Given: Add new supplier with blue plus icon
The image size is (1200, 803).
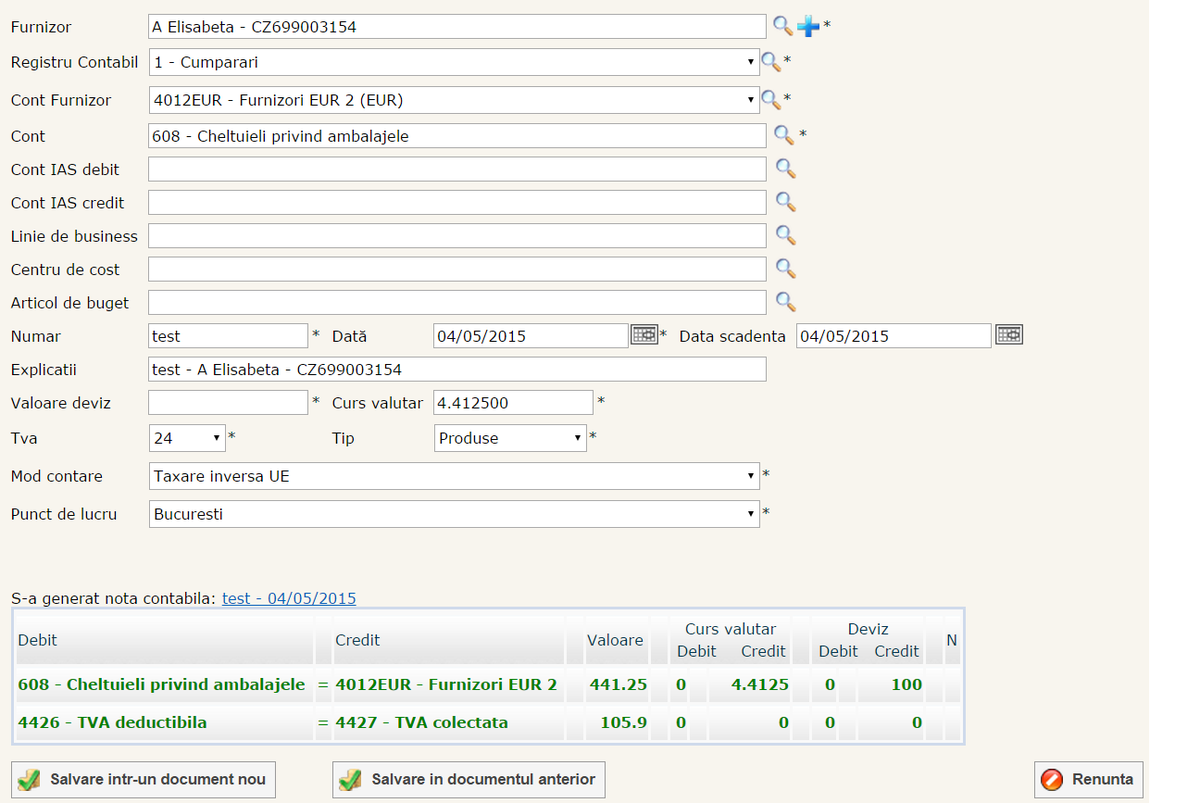Looking at the screenshot, I should click(808, 27).
